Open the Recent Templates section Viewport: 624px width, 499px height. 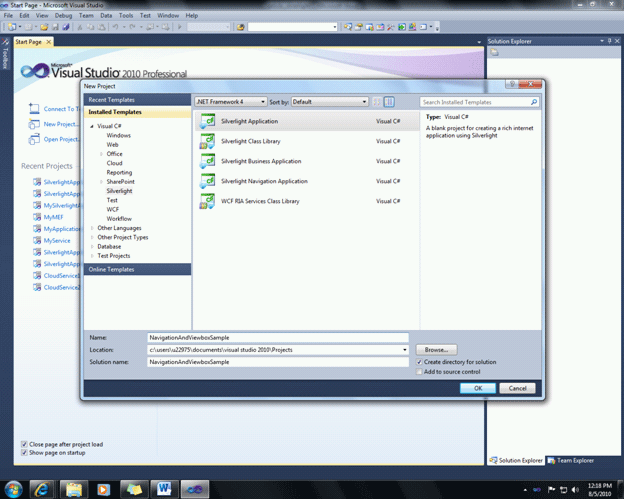[x=137, y=100]
